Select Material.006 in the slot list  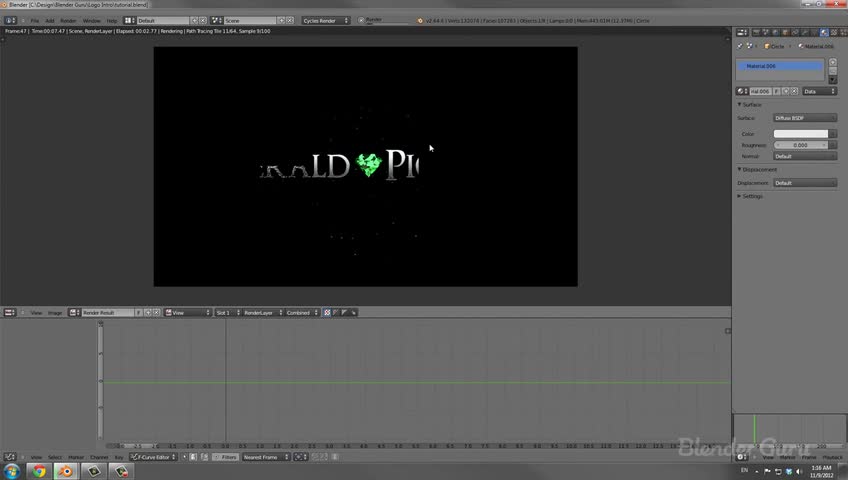click(x=780, y=66)
